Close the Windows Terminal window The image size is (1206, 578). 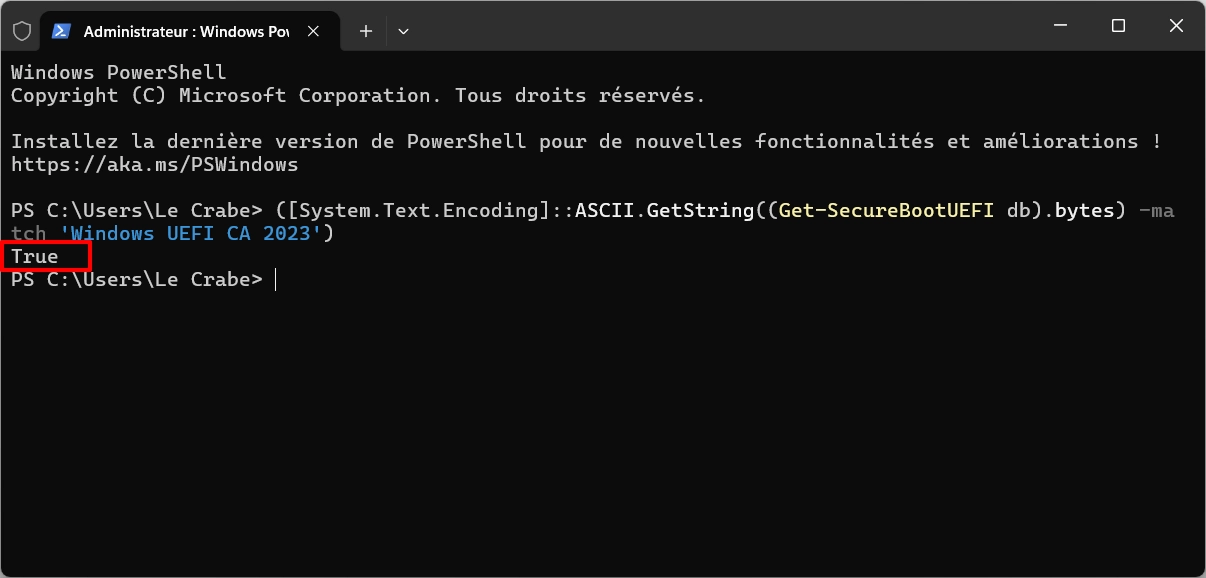(x=1175, y=27)
